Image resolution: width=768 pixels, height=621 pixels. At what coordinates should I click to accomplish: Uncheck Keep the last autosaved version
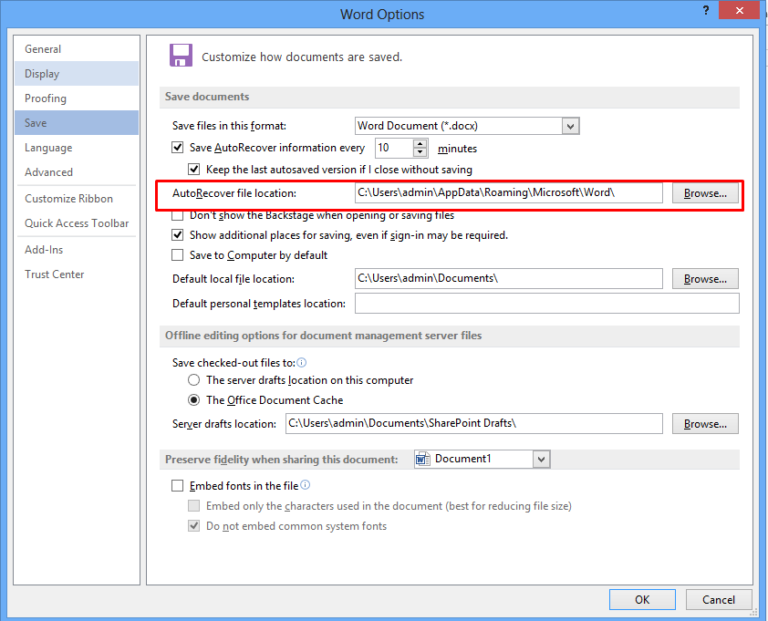(195, 170)
